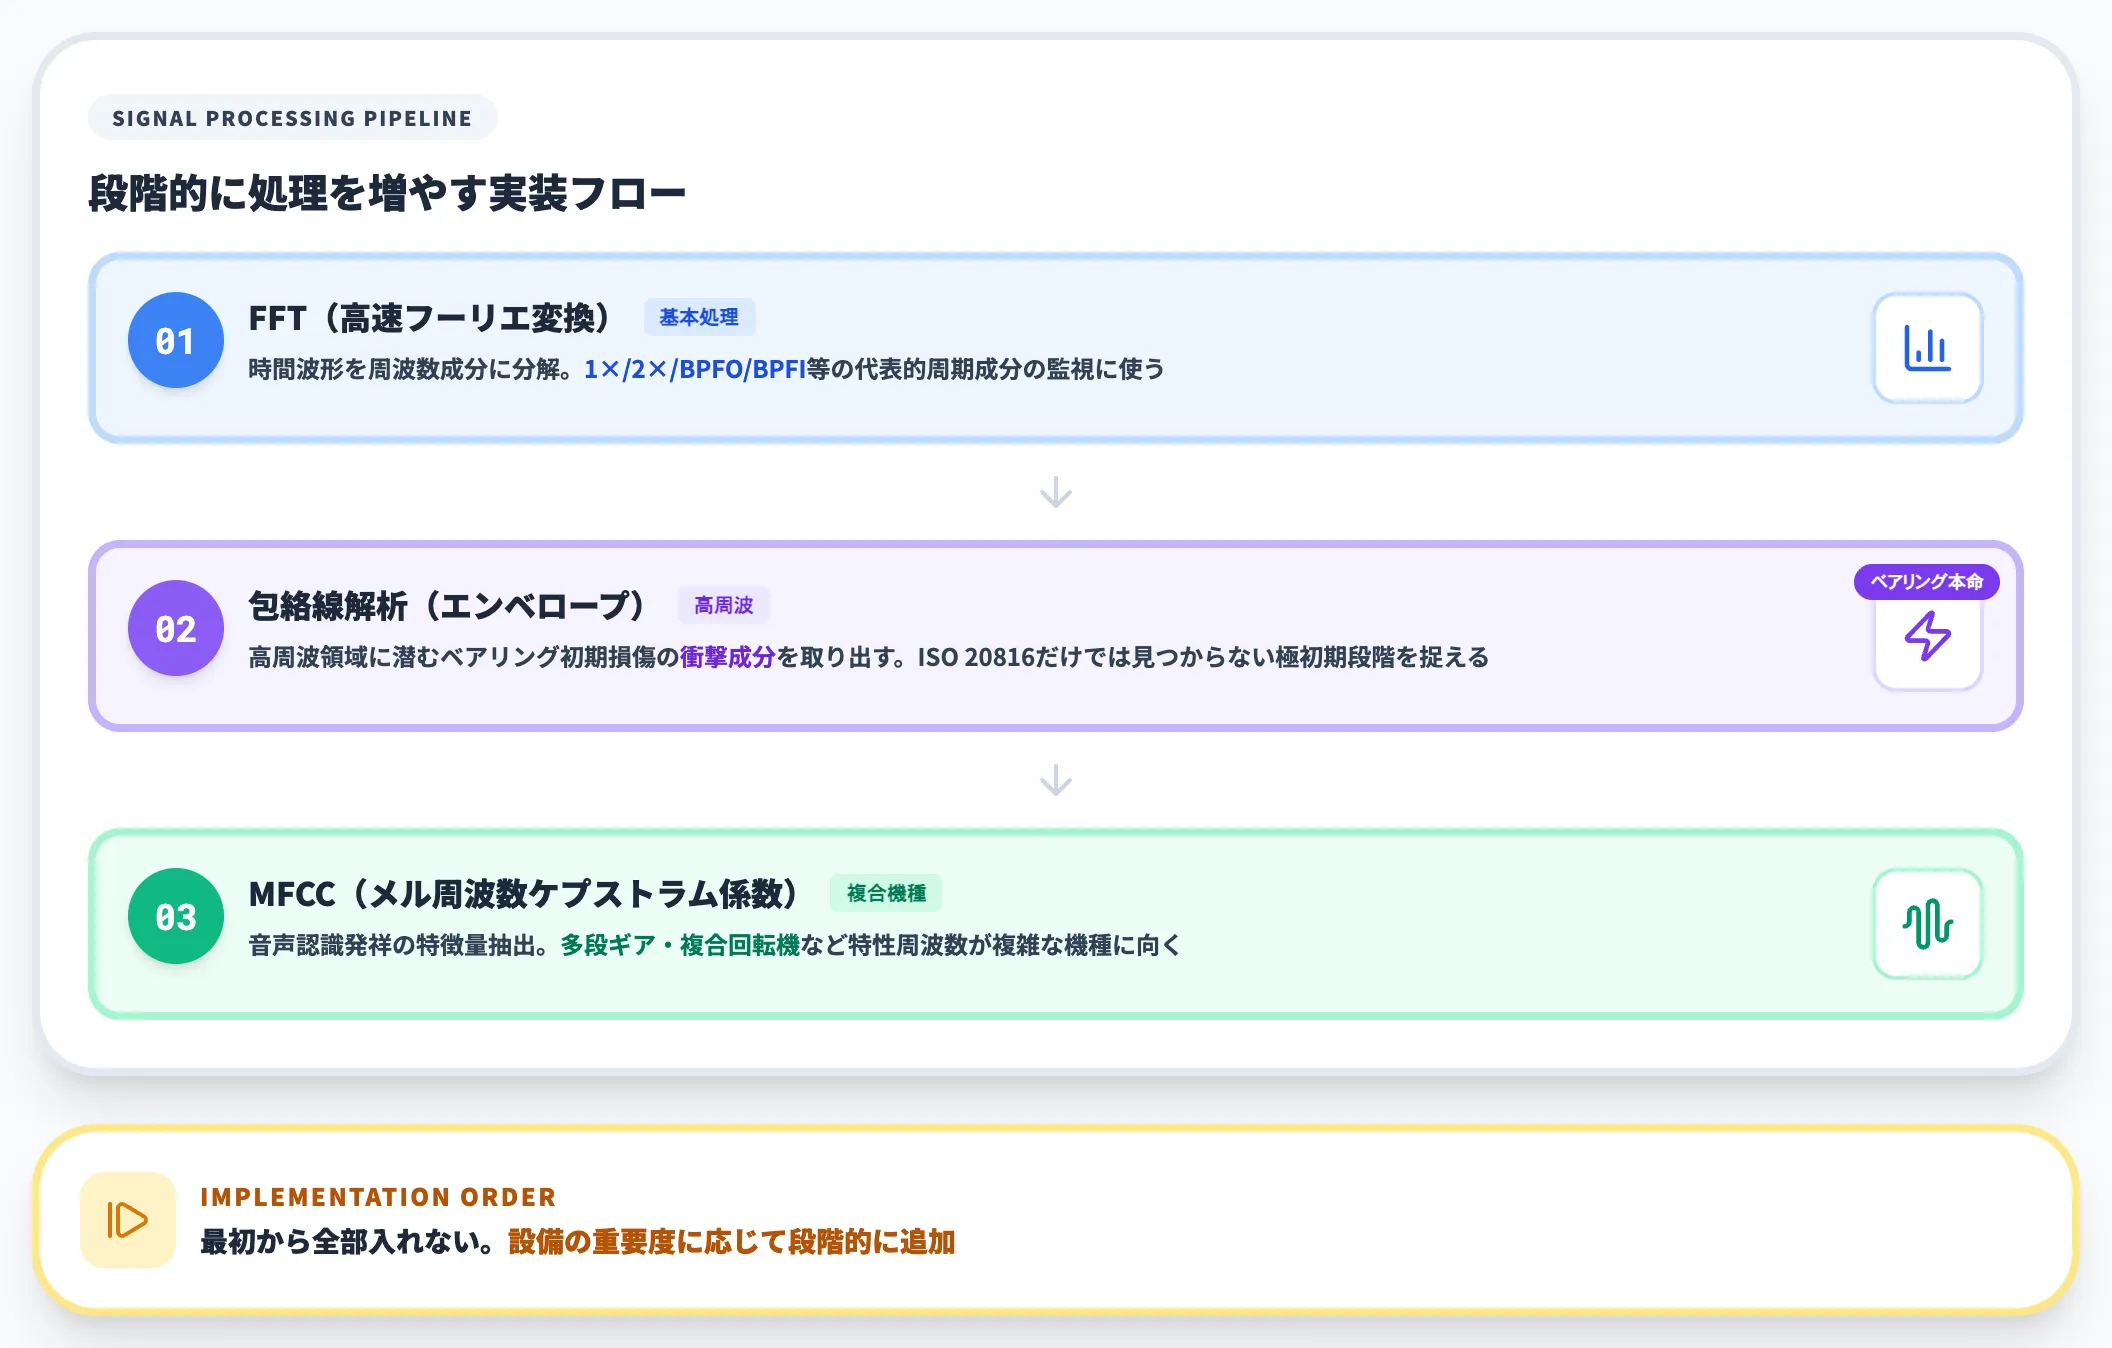
Task: Click the waveform icon in MFCC card
Action: click(1927, 924)
